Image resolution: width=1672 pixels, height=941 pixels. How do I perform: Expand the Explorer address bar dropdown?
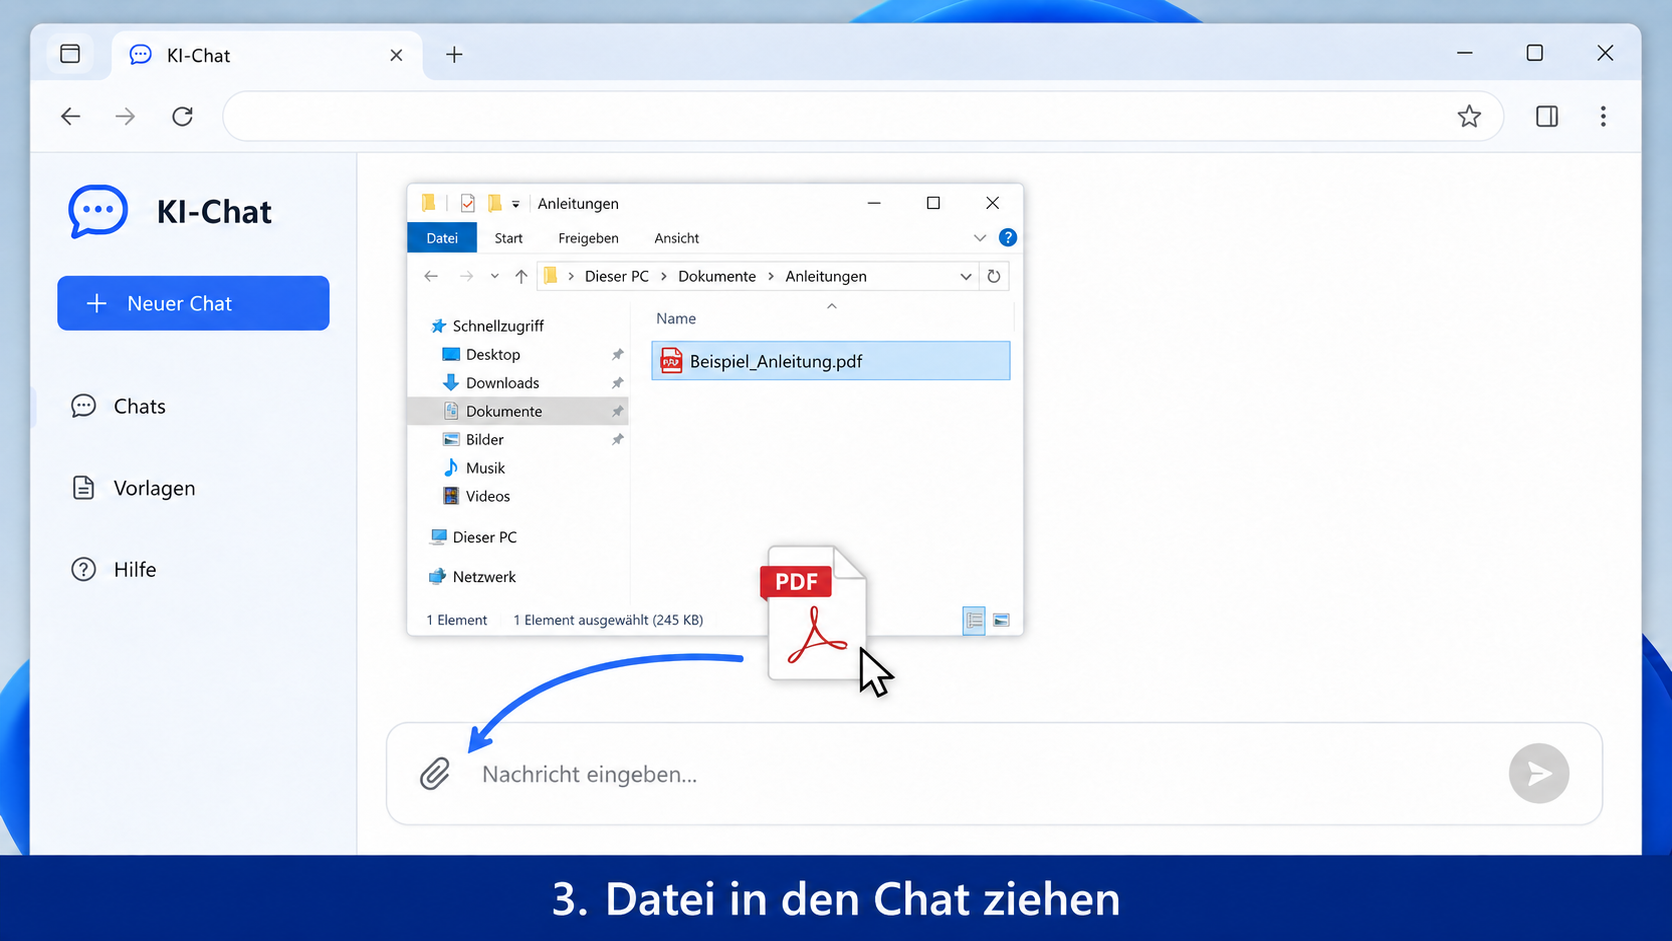pos(966,276)
